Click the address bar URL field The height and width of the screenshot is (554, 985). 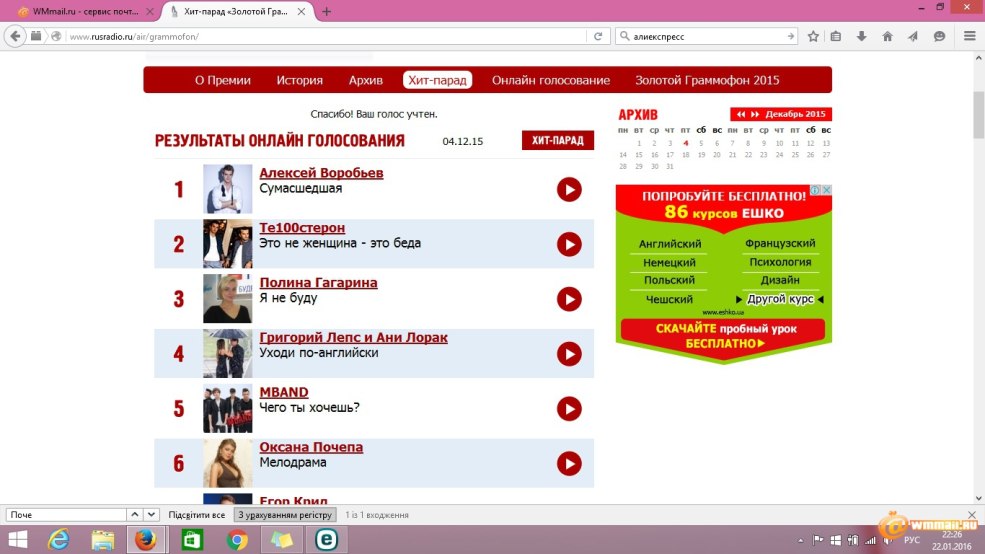click(327, 36)
